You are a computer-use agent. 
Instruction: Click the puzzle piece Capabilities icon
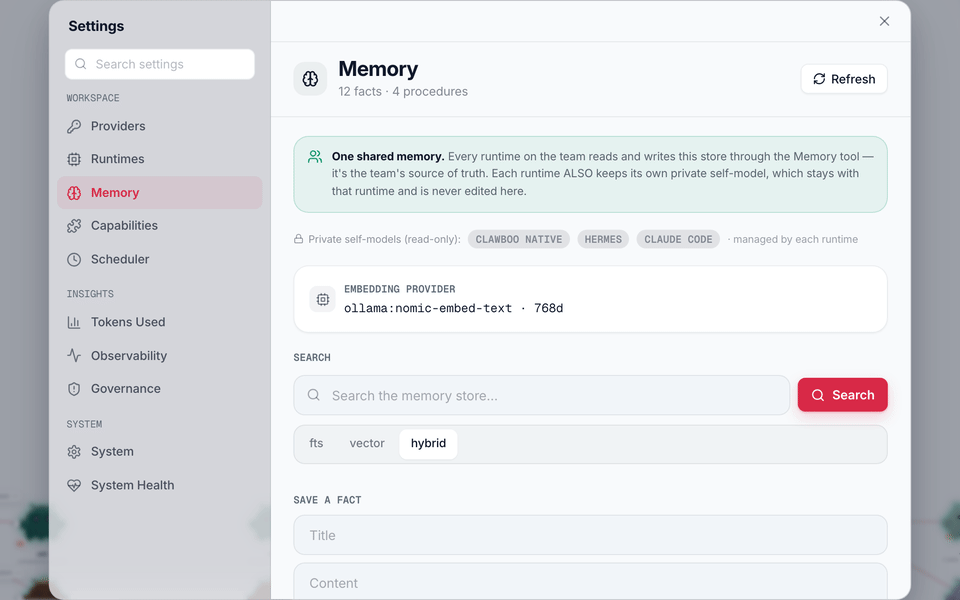click(x=74, y=226)
